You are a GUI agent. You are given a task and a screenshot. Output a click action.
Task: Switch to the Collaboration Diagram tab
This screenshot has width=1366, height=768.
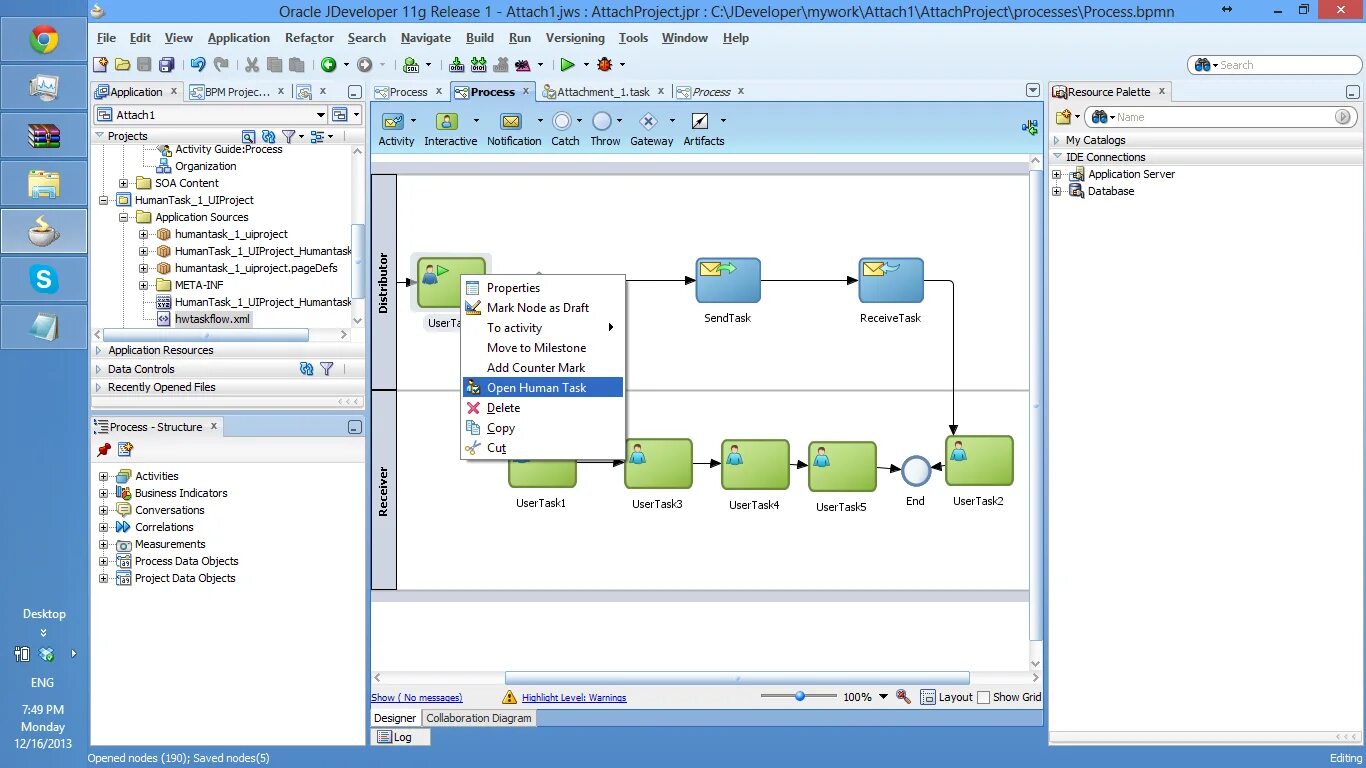479,718
